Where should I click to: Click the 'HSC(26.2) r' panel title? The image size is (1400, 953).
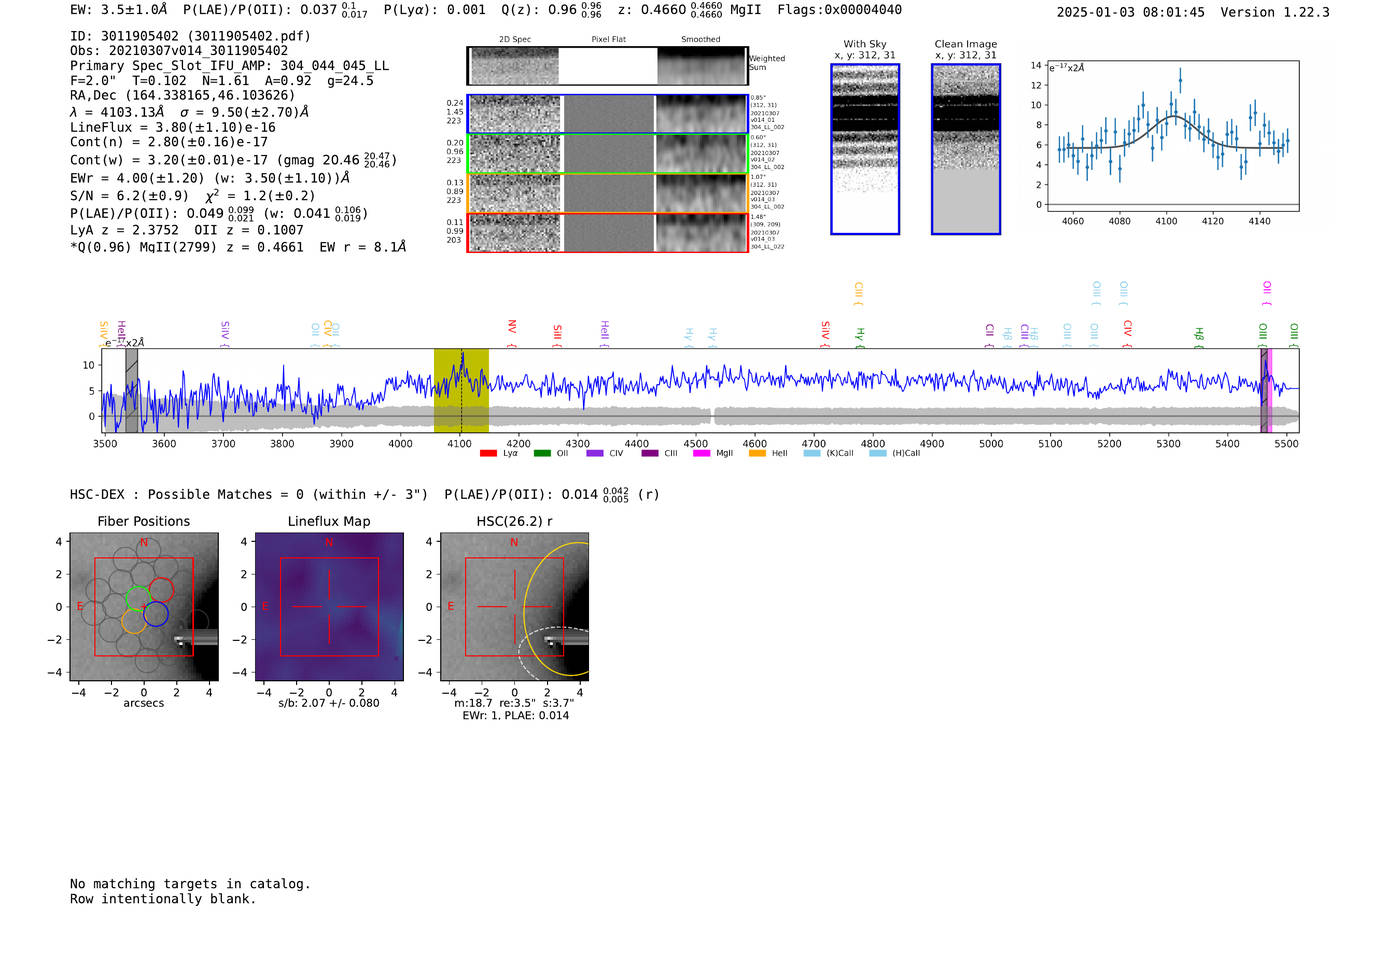pos(514,521)
